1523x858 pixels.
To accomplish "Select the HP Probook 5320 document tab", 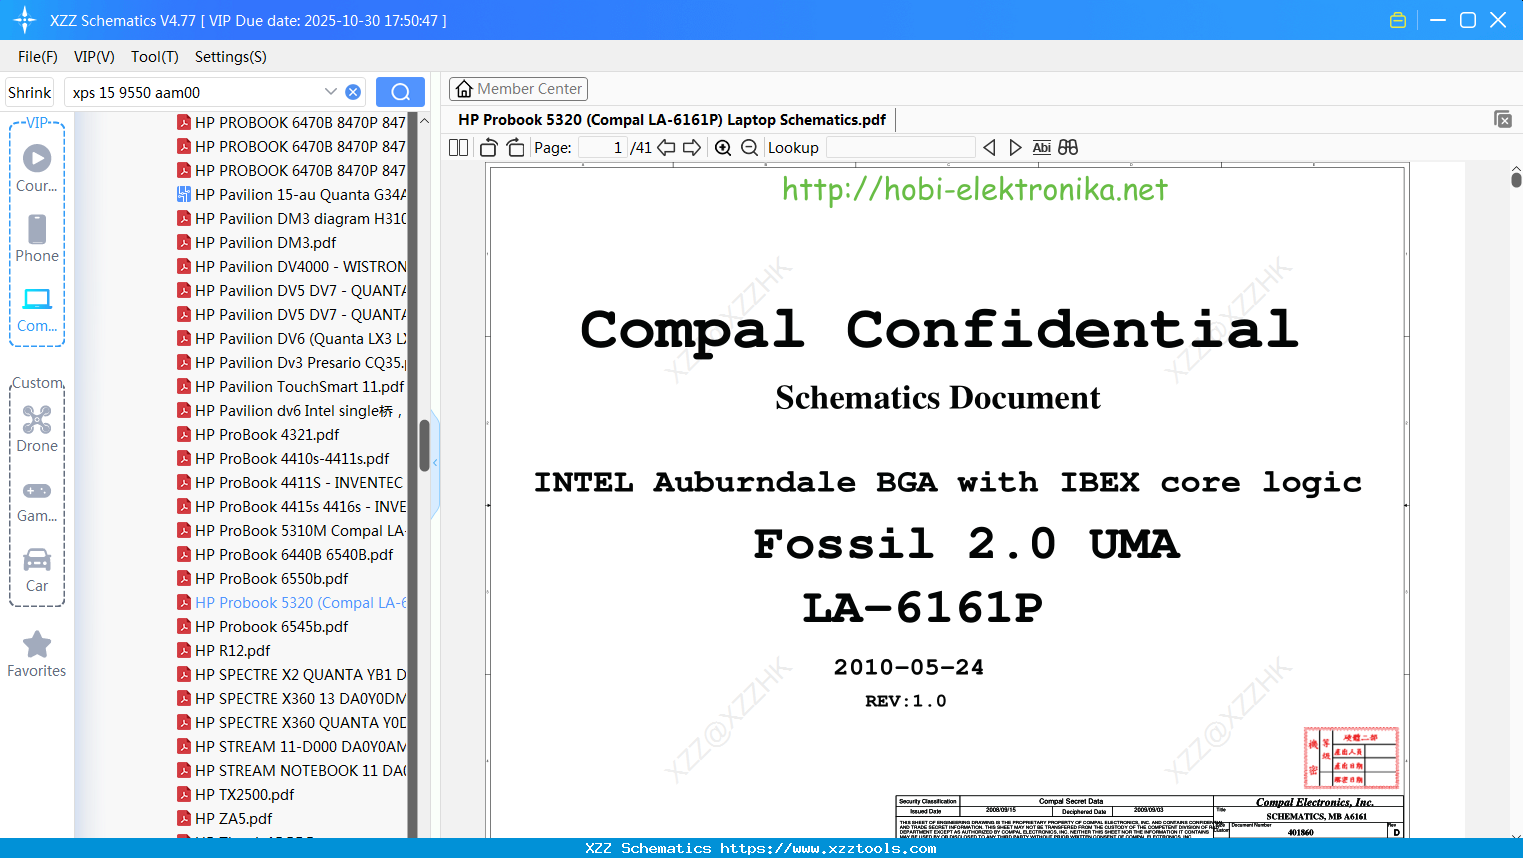I will (x=671, y=120).
